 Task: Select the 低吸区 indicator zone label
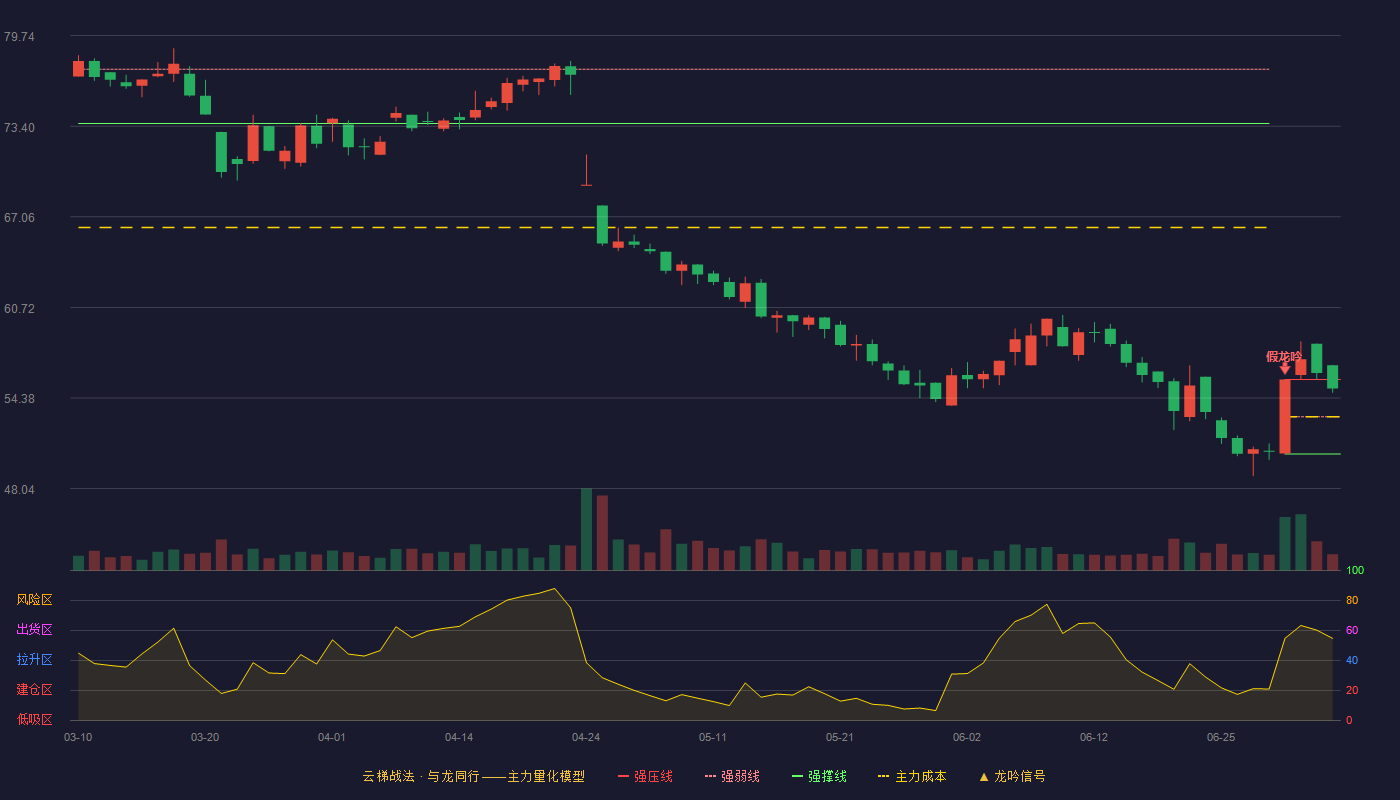34,719
